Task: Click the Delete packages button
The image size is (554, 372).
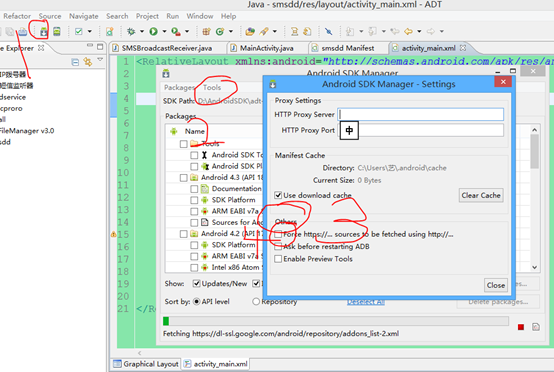Action: [498, 302]
